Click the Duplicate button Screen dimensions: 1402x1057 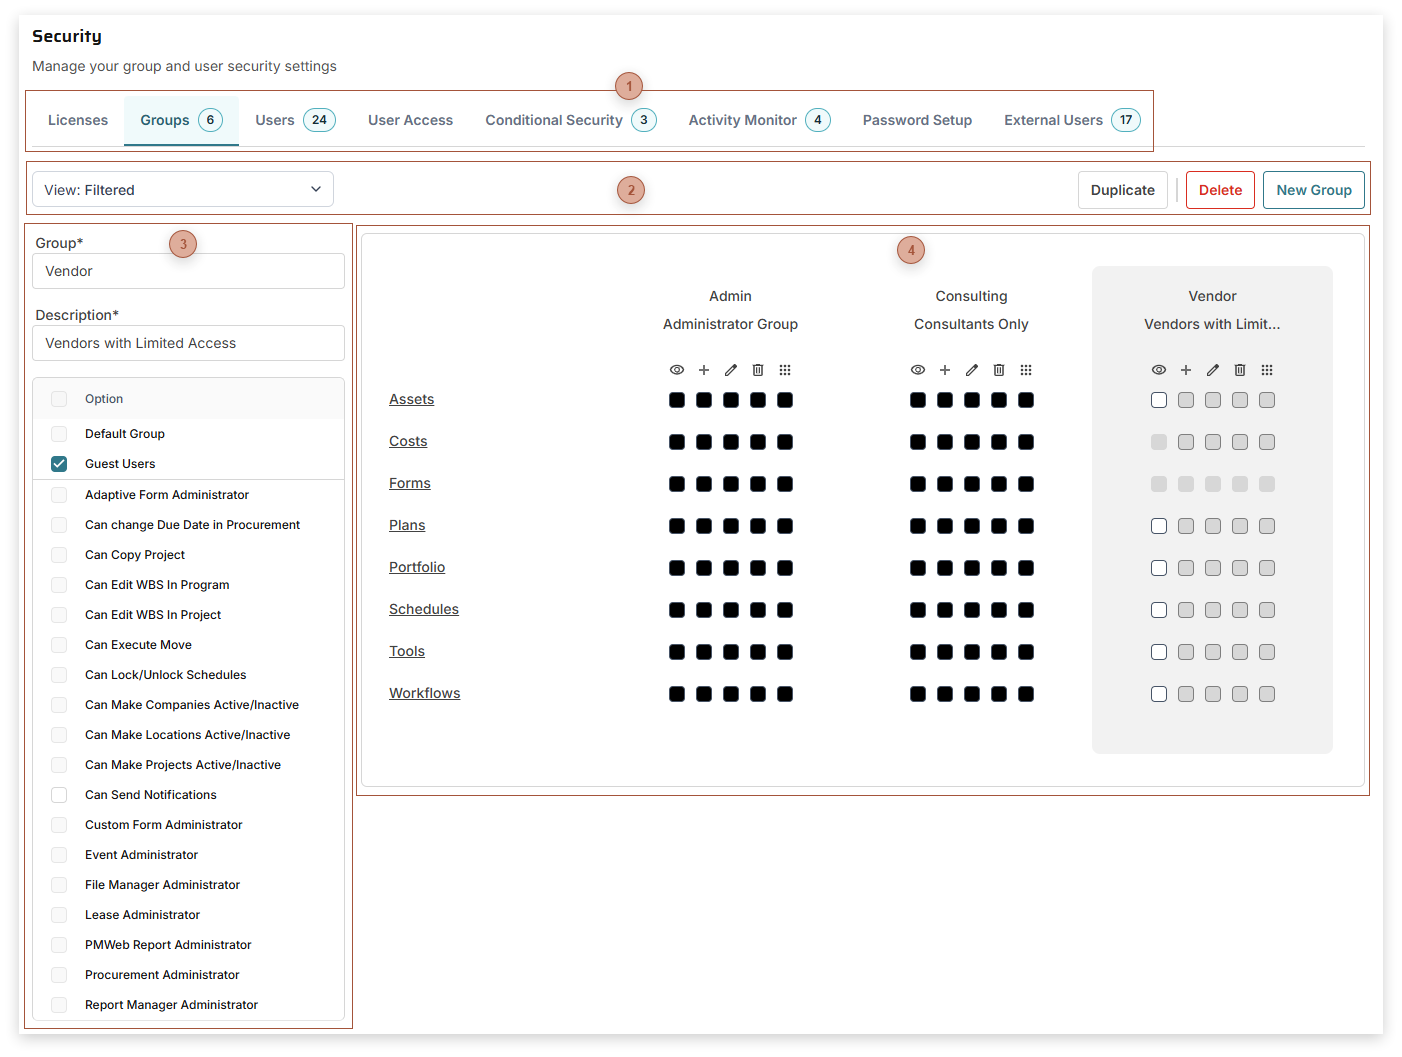coord(1122,190)
